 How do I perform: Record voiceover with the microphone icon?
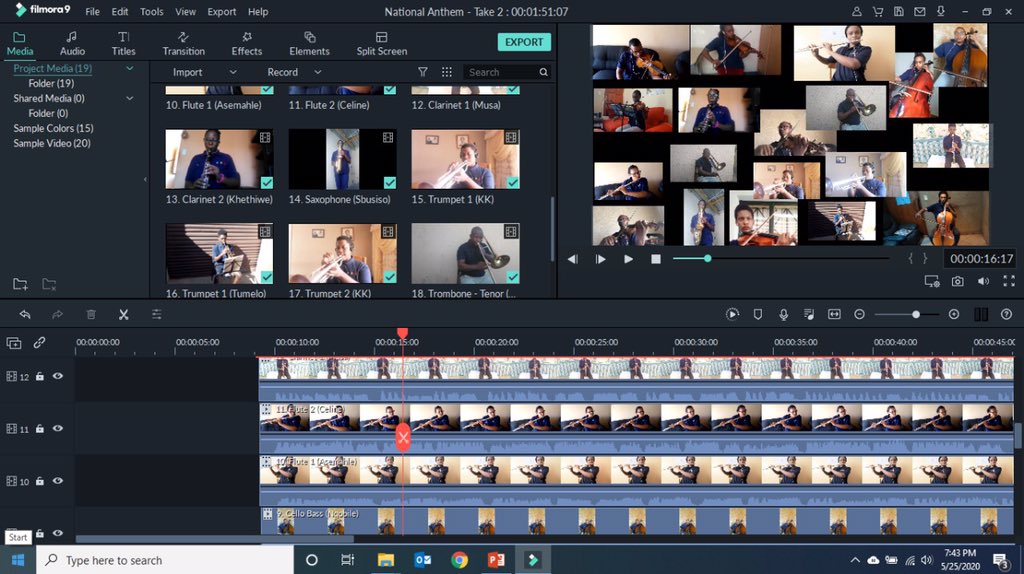click(783, 314)
